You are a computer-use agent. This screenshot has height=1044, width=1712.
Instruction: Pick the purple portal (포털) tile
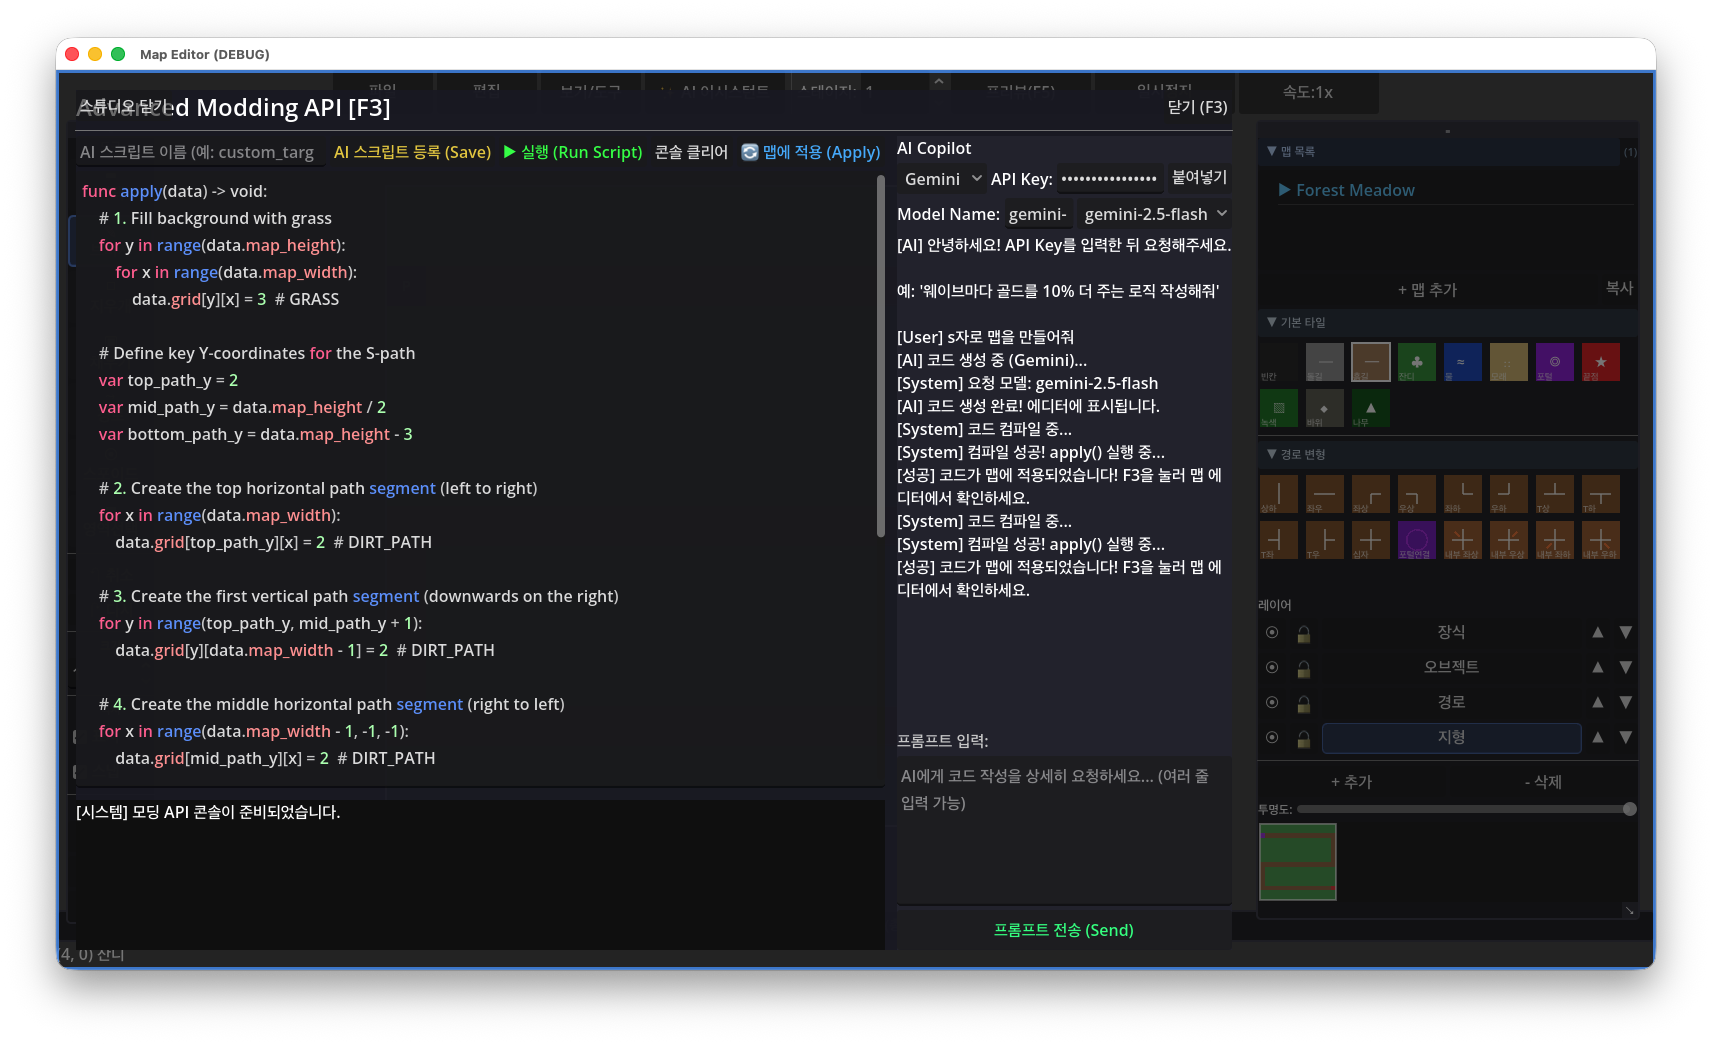(1554, 362)
